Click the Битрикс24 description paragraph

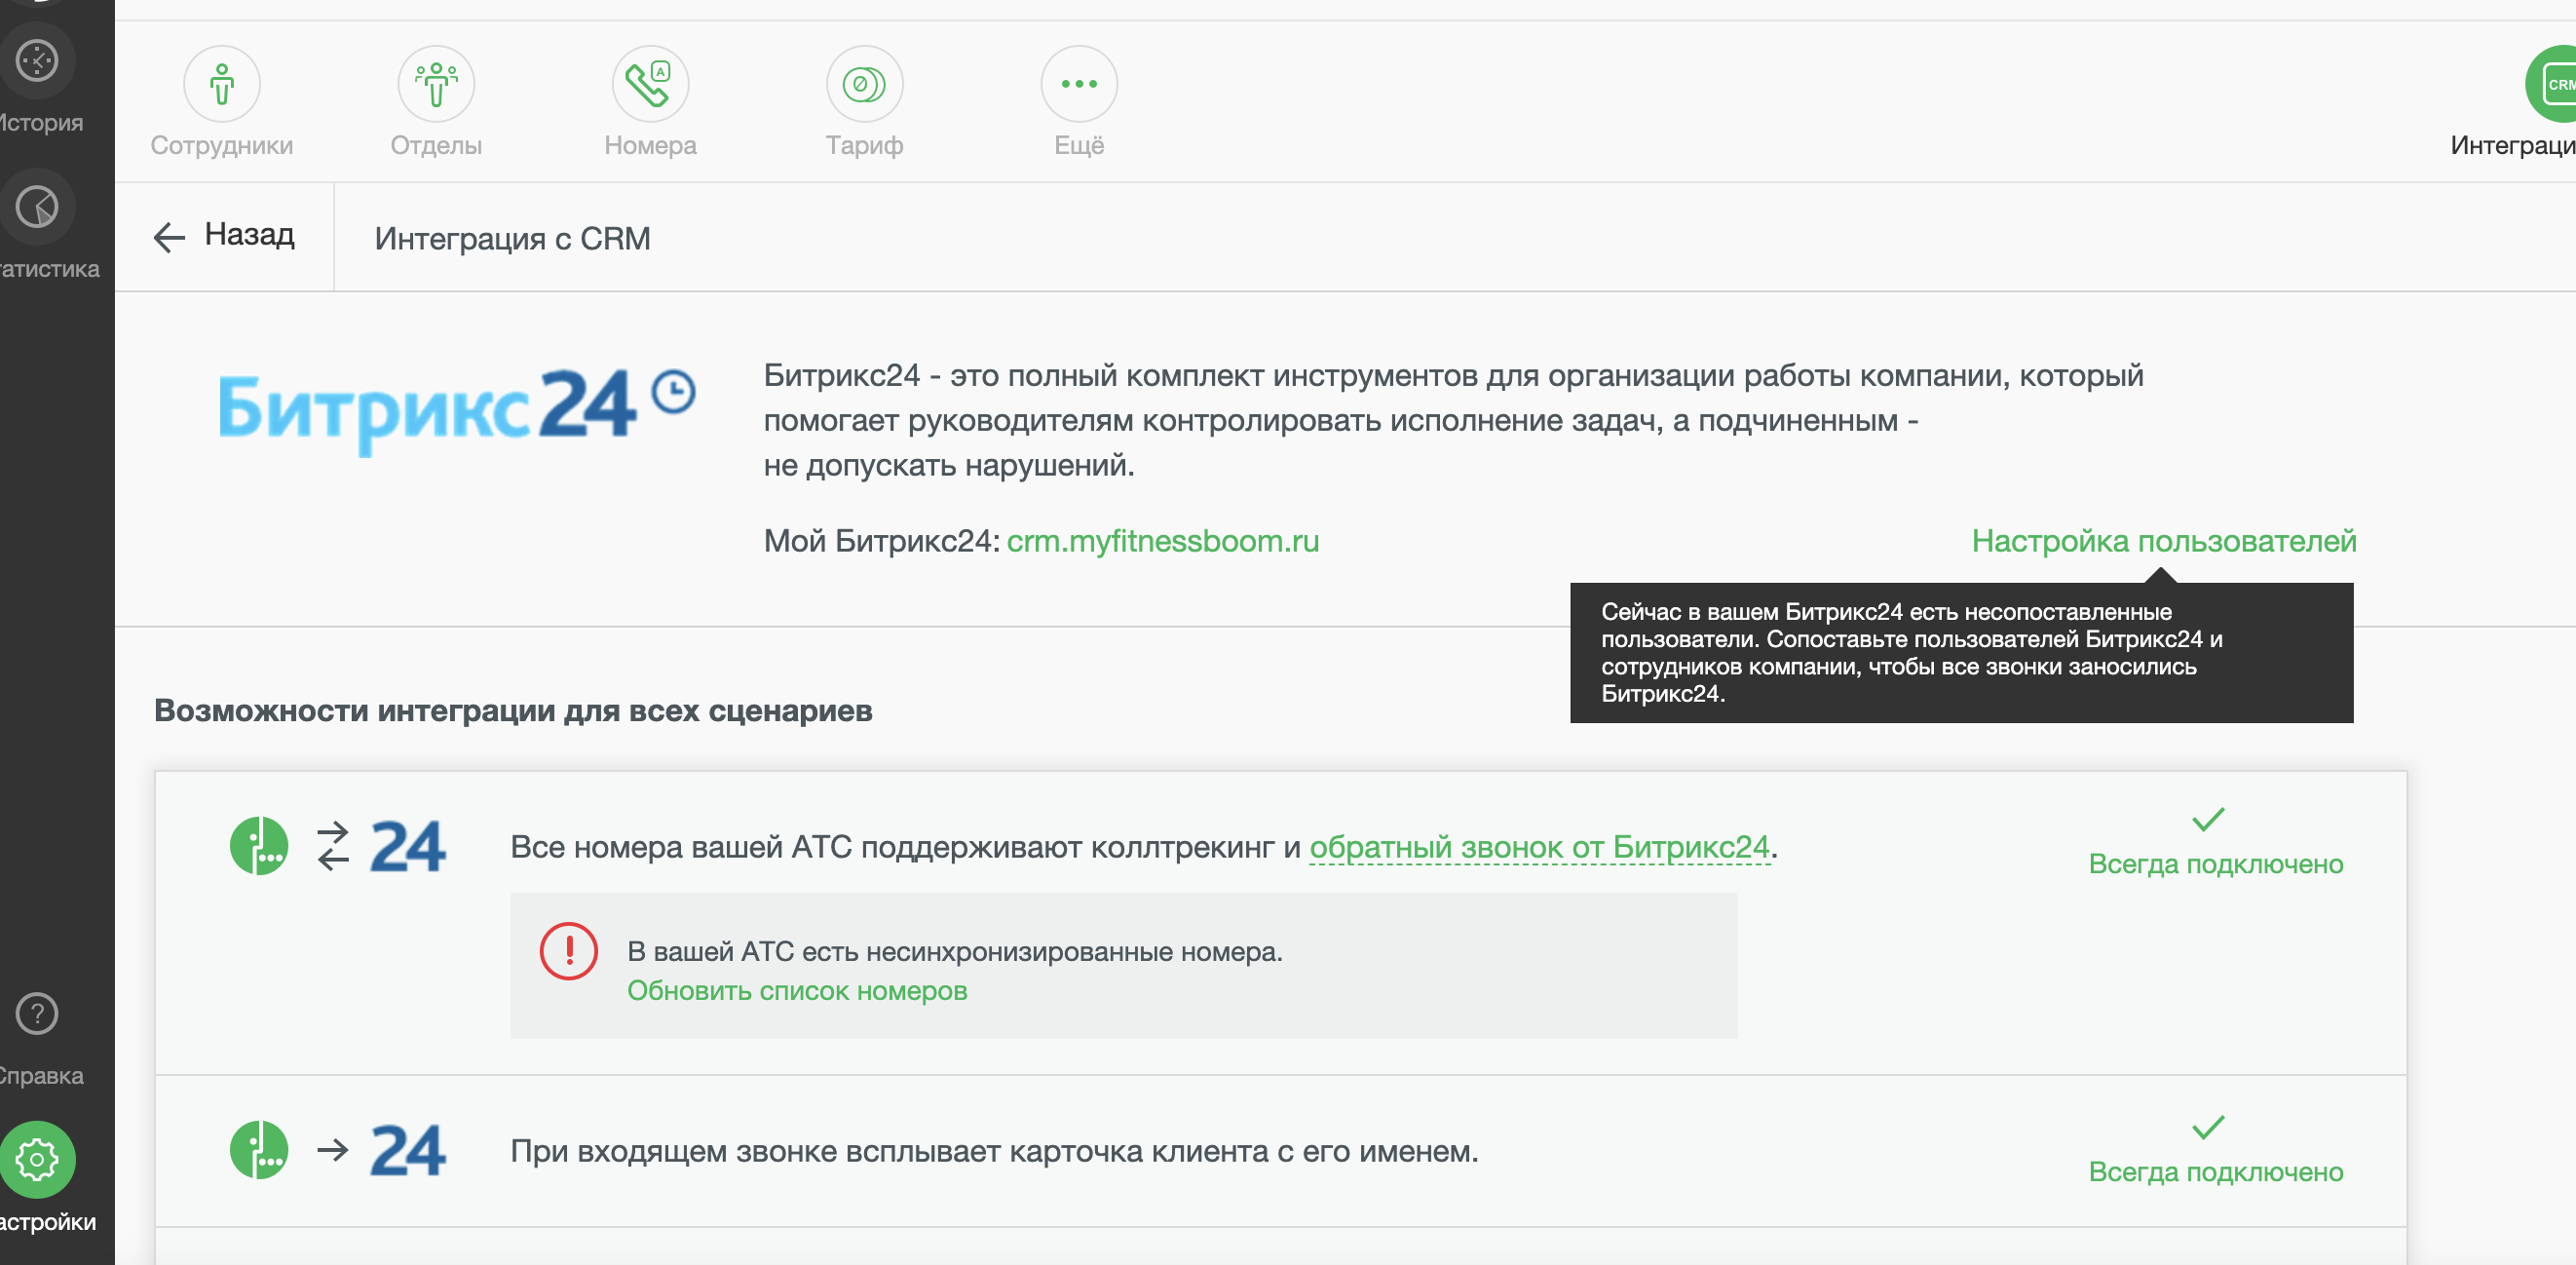(1453, 420)
